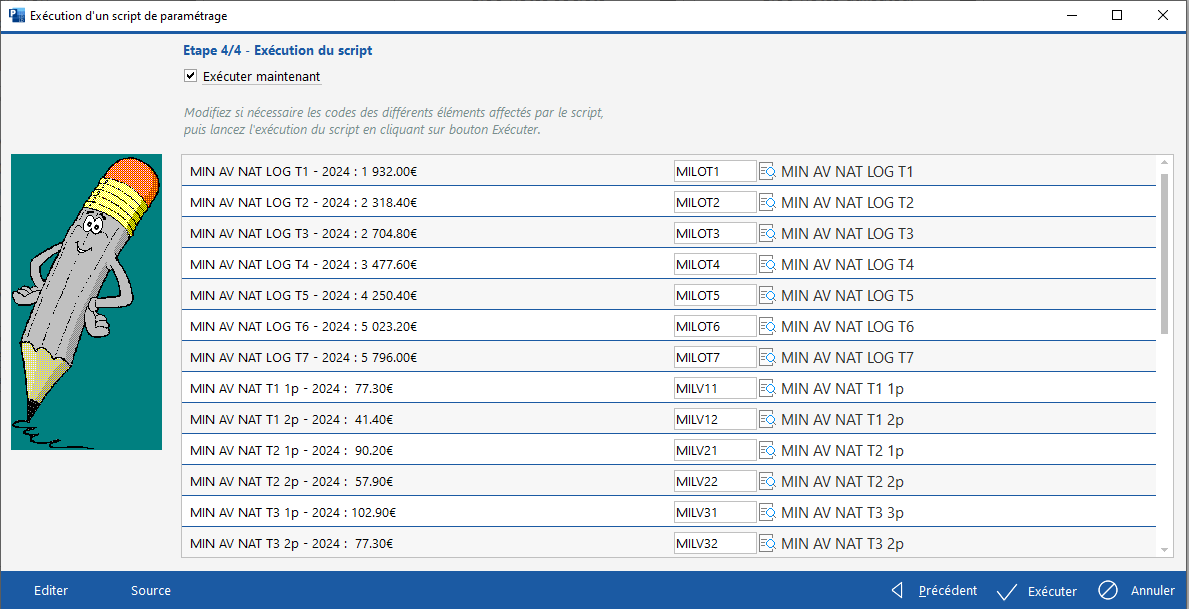The width and height of the screenshot is (1189, 609).
Task: Click the lookup icon next to MILOT1
Action: click(x=767, y=172)
